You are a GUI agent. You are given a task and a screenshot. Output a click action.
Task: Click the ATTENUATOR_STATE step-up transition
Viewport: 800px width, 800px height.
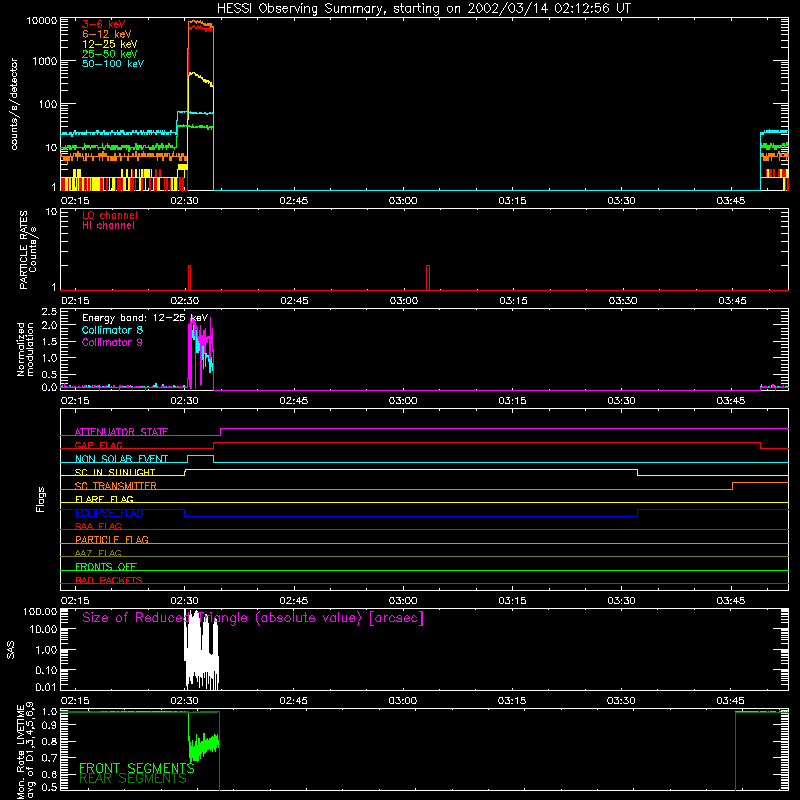220,432
